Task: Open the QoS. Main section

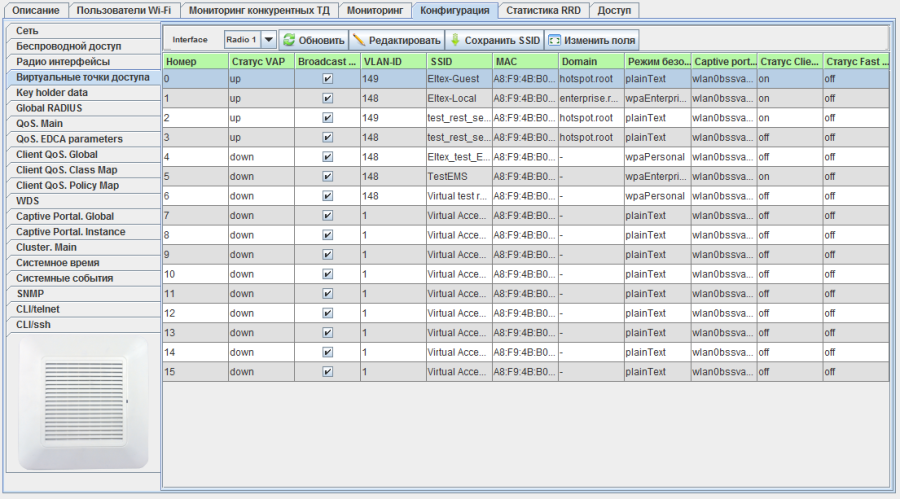Action: coord(84,123)
